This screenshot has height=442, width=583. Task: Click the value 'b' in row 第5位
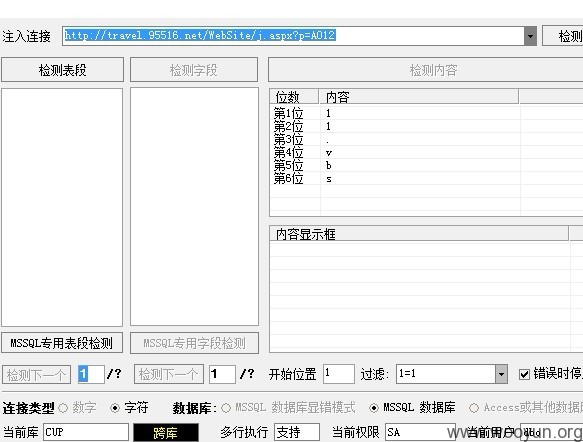pyautogui.click(x=329, y=165)
